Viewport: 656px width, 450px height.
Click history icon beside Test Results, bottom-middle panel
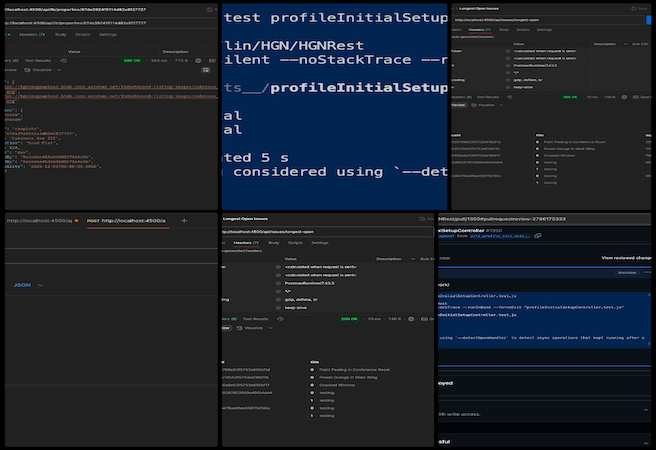click(280, 319)
